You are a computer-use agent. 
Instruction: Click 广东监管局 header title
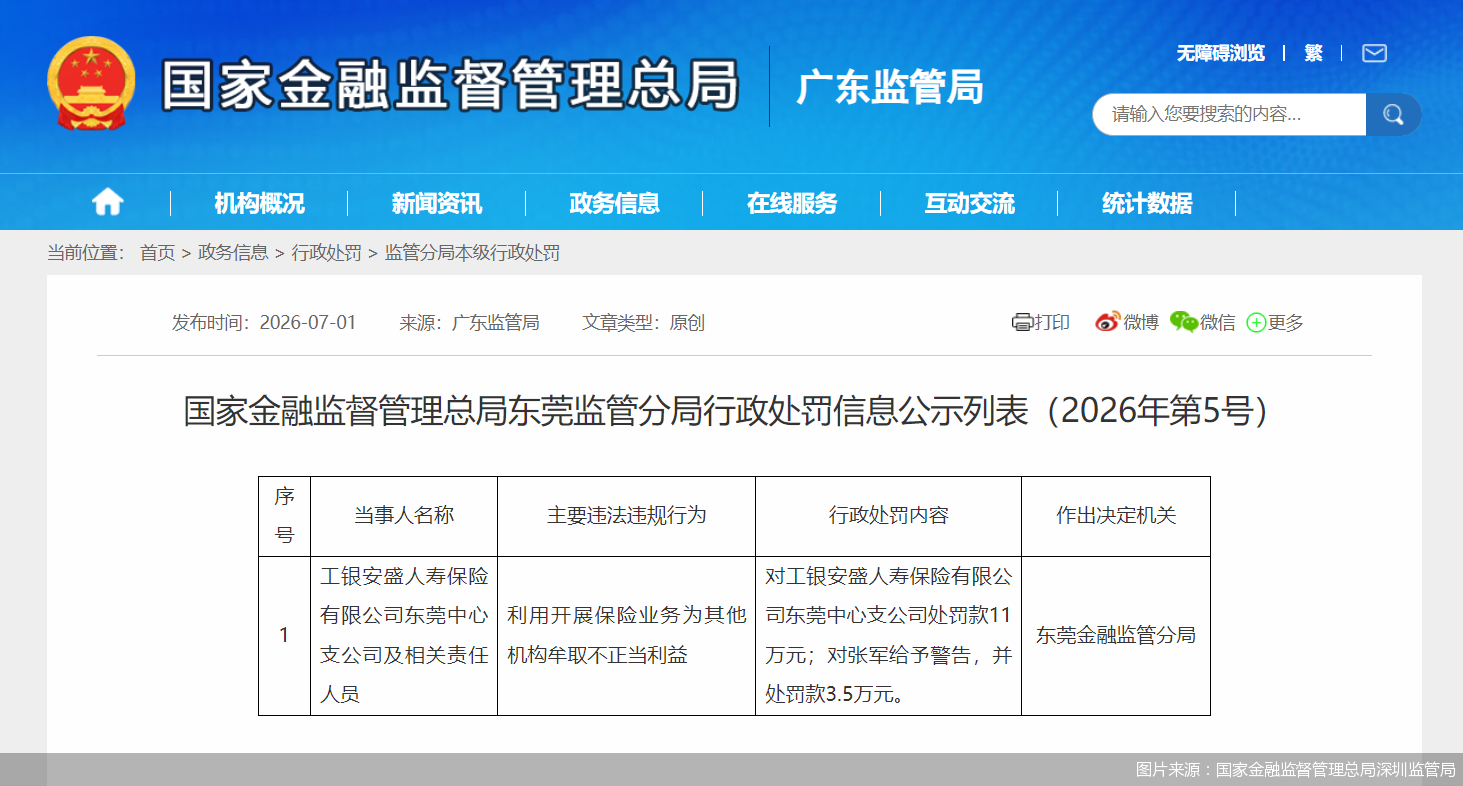(890, 87)
